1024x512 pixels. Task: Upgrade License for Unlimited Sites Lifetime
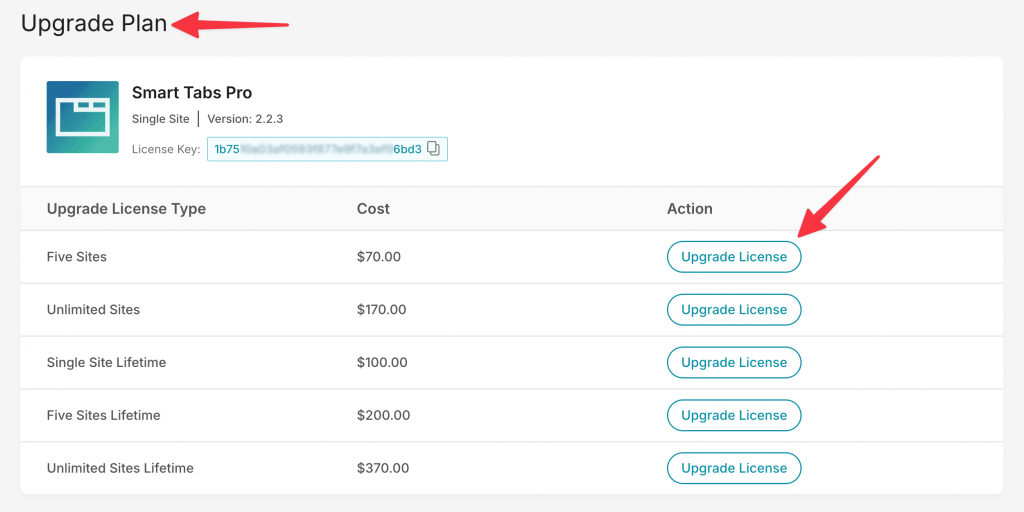[x=734, y=468]
